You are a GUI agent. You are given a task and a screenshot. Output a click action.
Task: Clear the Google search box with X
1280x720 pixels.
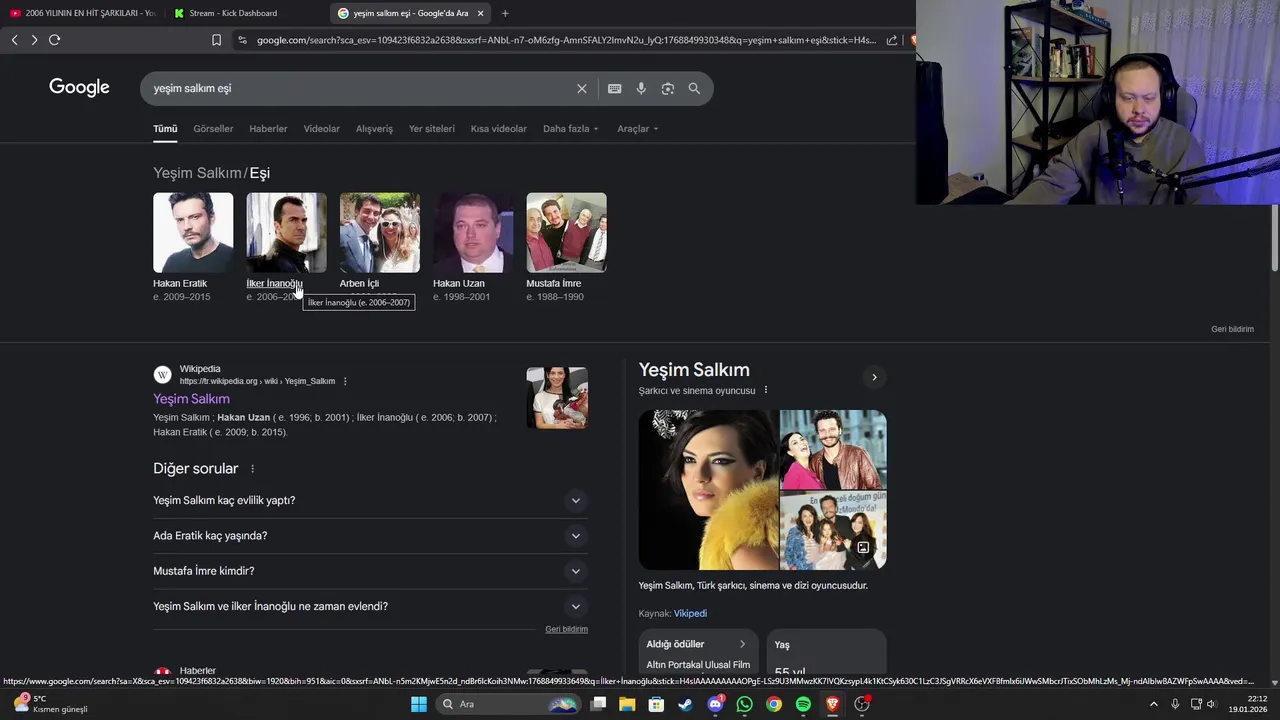pos(582,89)
